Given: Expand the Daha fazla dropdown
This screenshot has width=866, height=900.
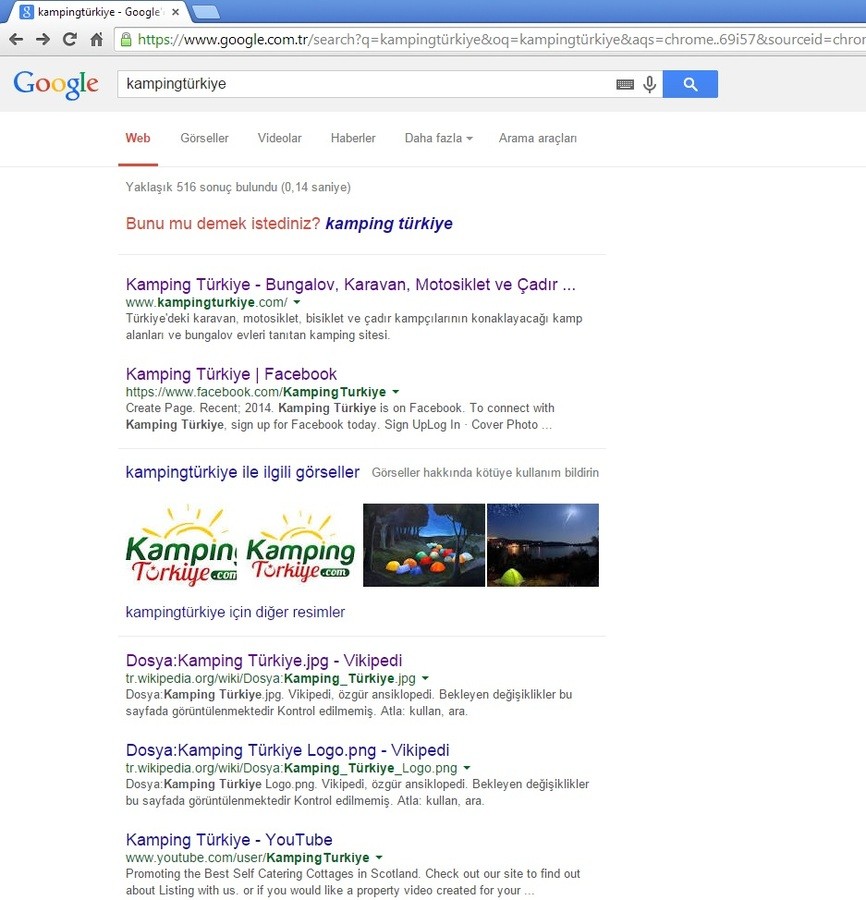Looking at the screenshot, I should (438, 138).
